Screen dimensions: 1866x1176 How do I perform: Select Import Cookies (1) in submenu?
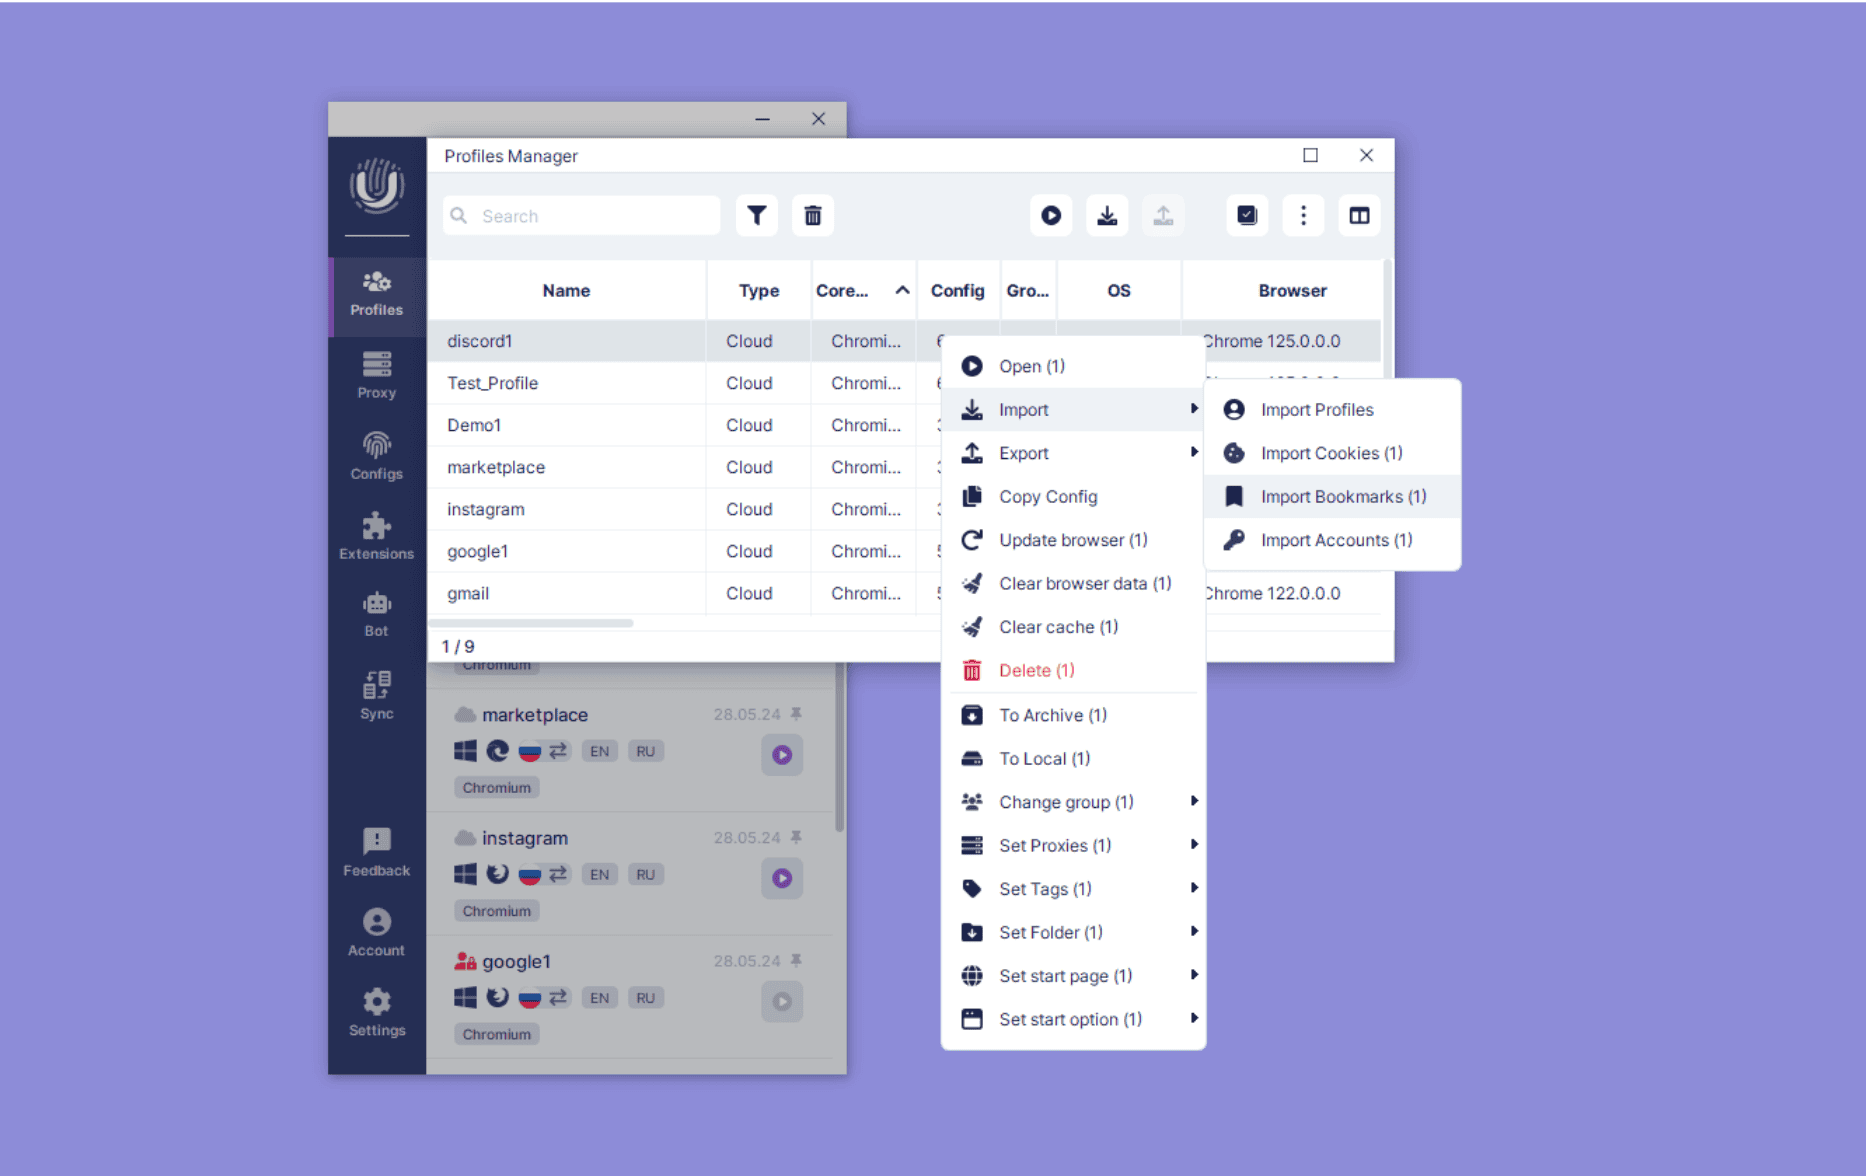[1332, 453]
